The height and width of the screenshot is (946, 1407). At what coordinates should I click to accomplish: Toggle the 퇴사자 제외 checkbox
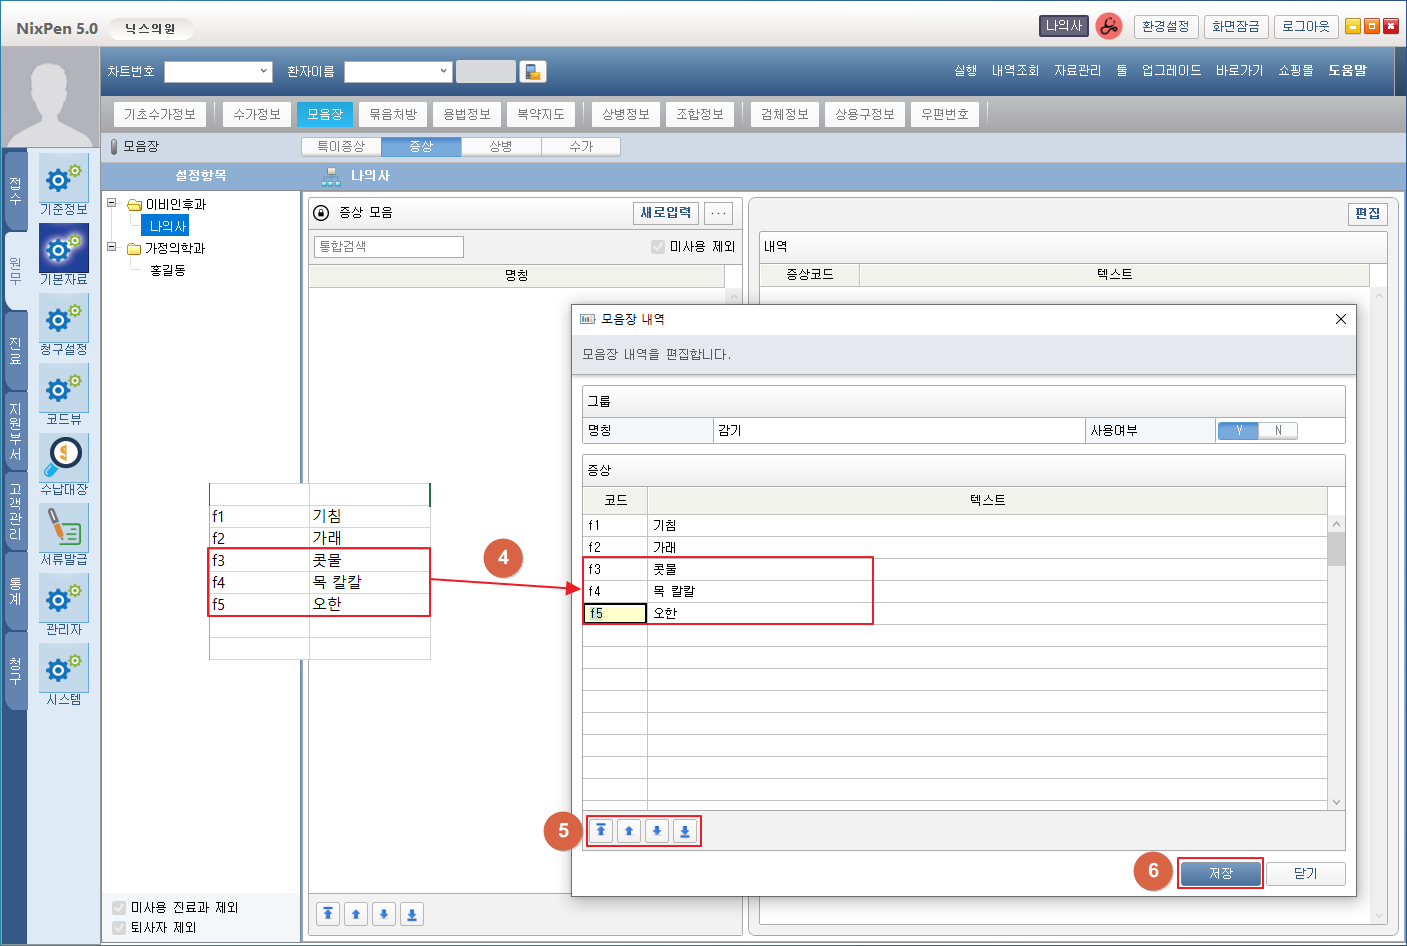click(119, 928)
